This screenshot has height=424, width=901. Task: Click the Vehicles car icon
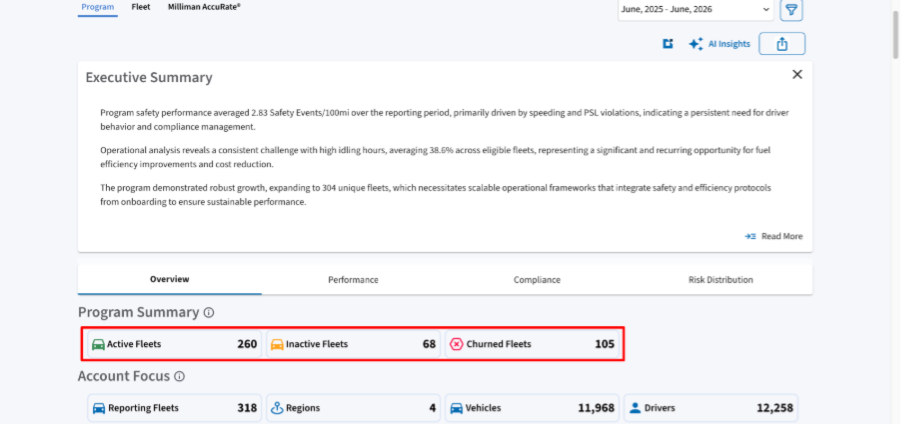coord(456,408)
